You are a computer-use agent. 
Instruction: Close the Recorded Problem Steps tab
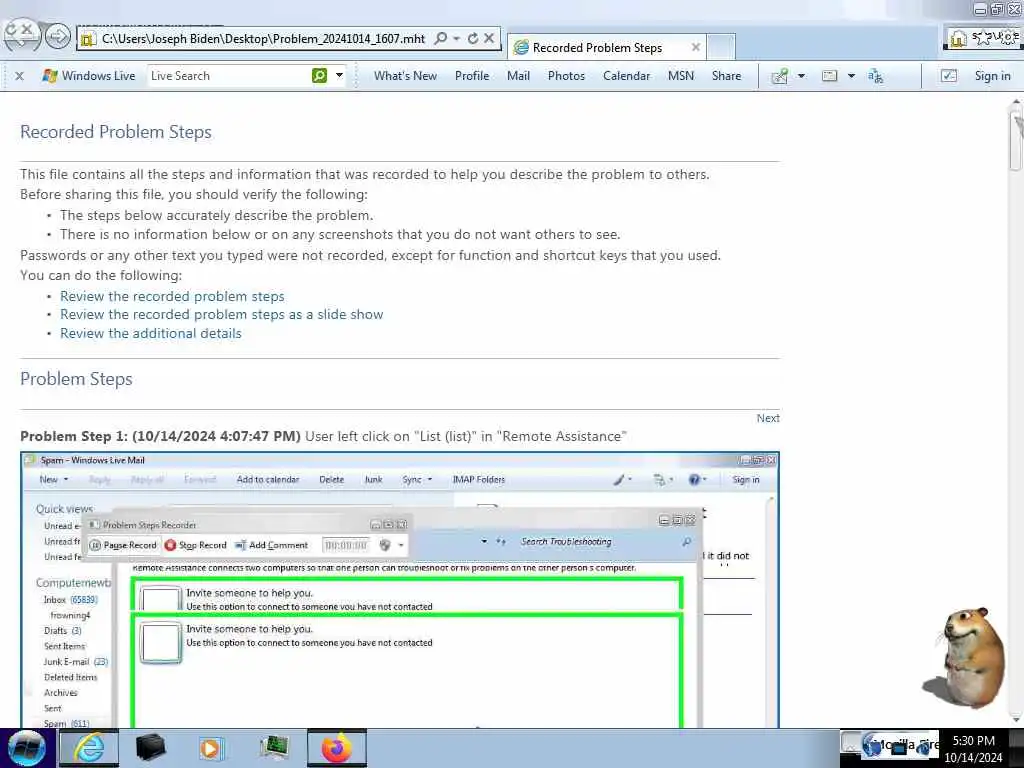[696, 47]
